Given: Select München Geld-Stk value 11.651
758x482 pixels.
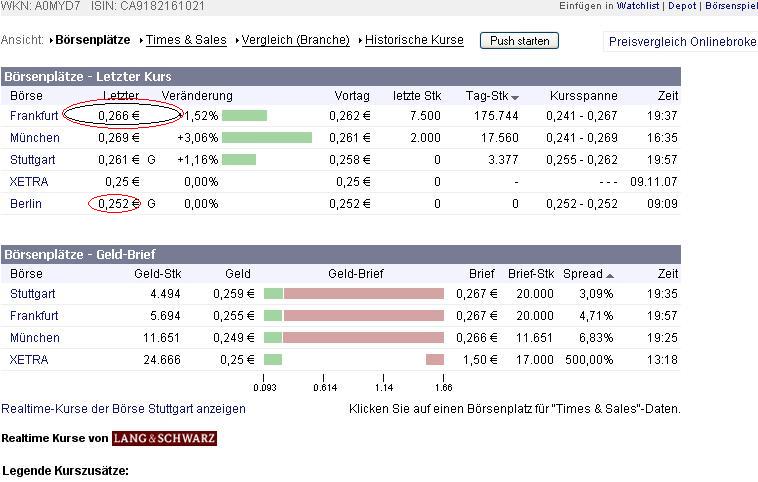Looking at the screenshot, I should [161, 338].
